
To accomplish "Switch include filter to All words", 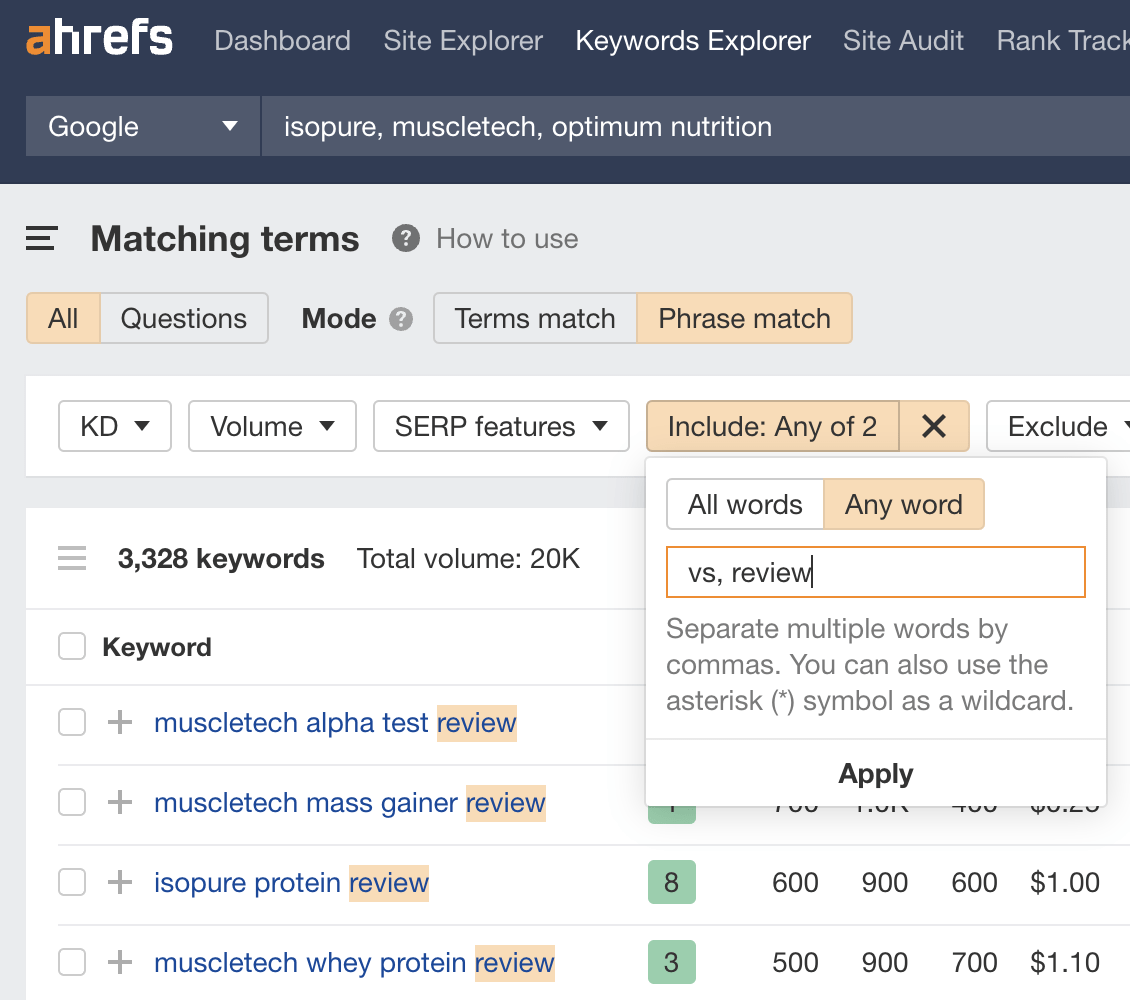I will tap(745, 504).
